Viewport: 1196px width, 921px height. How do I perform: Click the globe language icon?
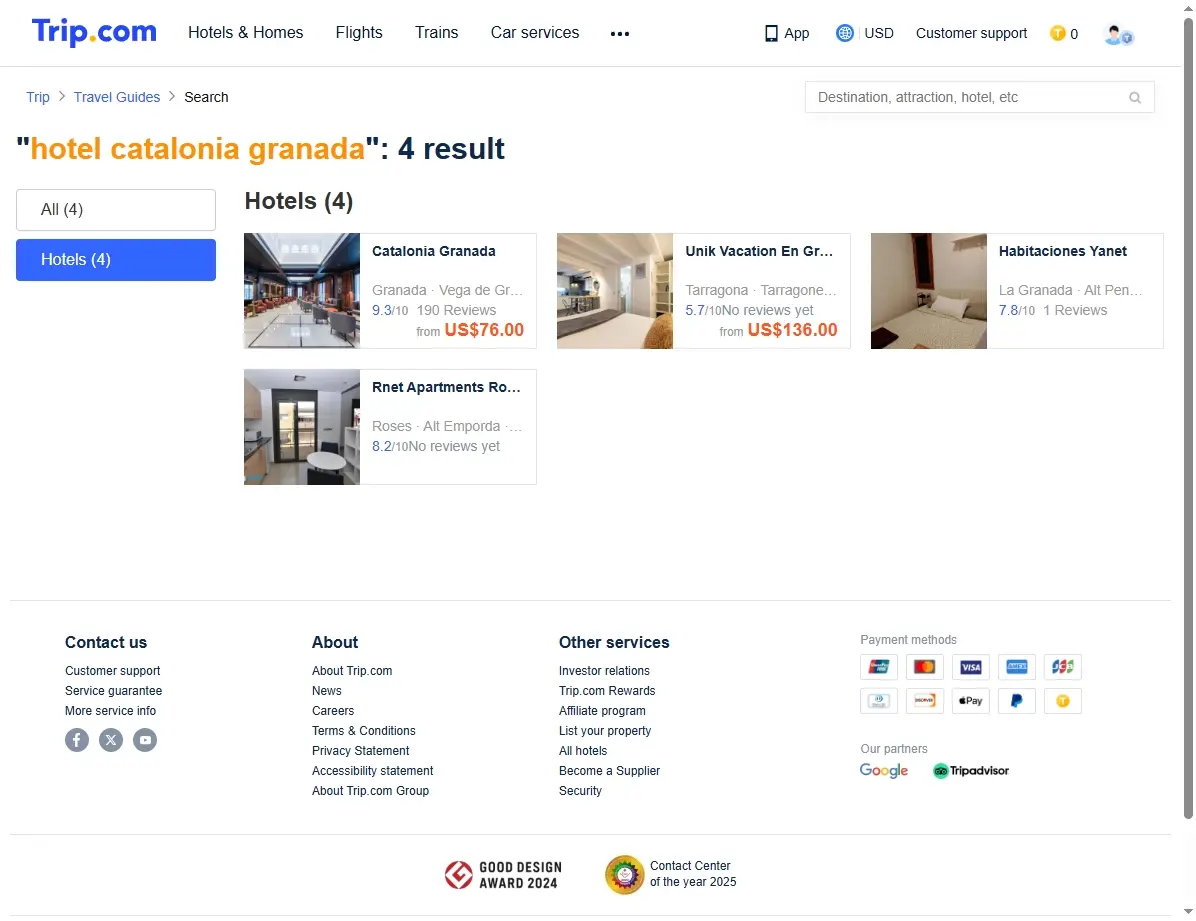click(x=844, y=33)
